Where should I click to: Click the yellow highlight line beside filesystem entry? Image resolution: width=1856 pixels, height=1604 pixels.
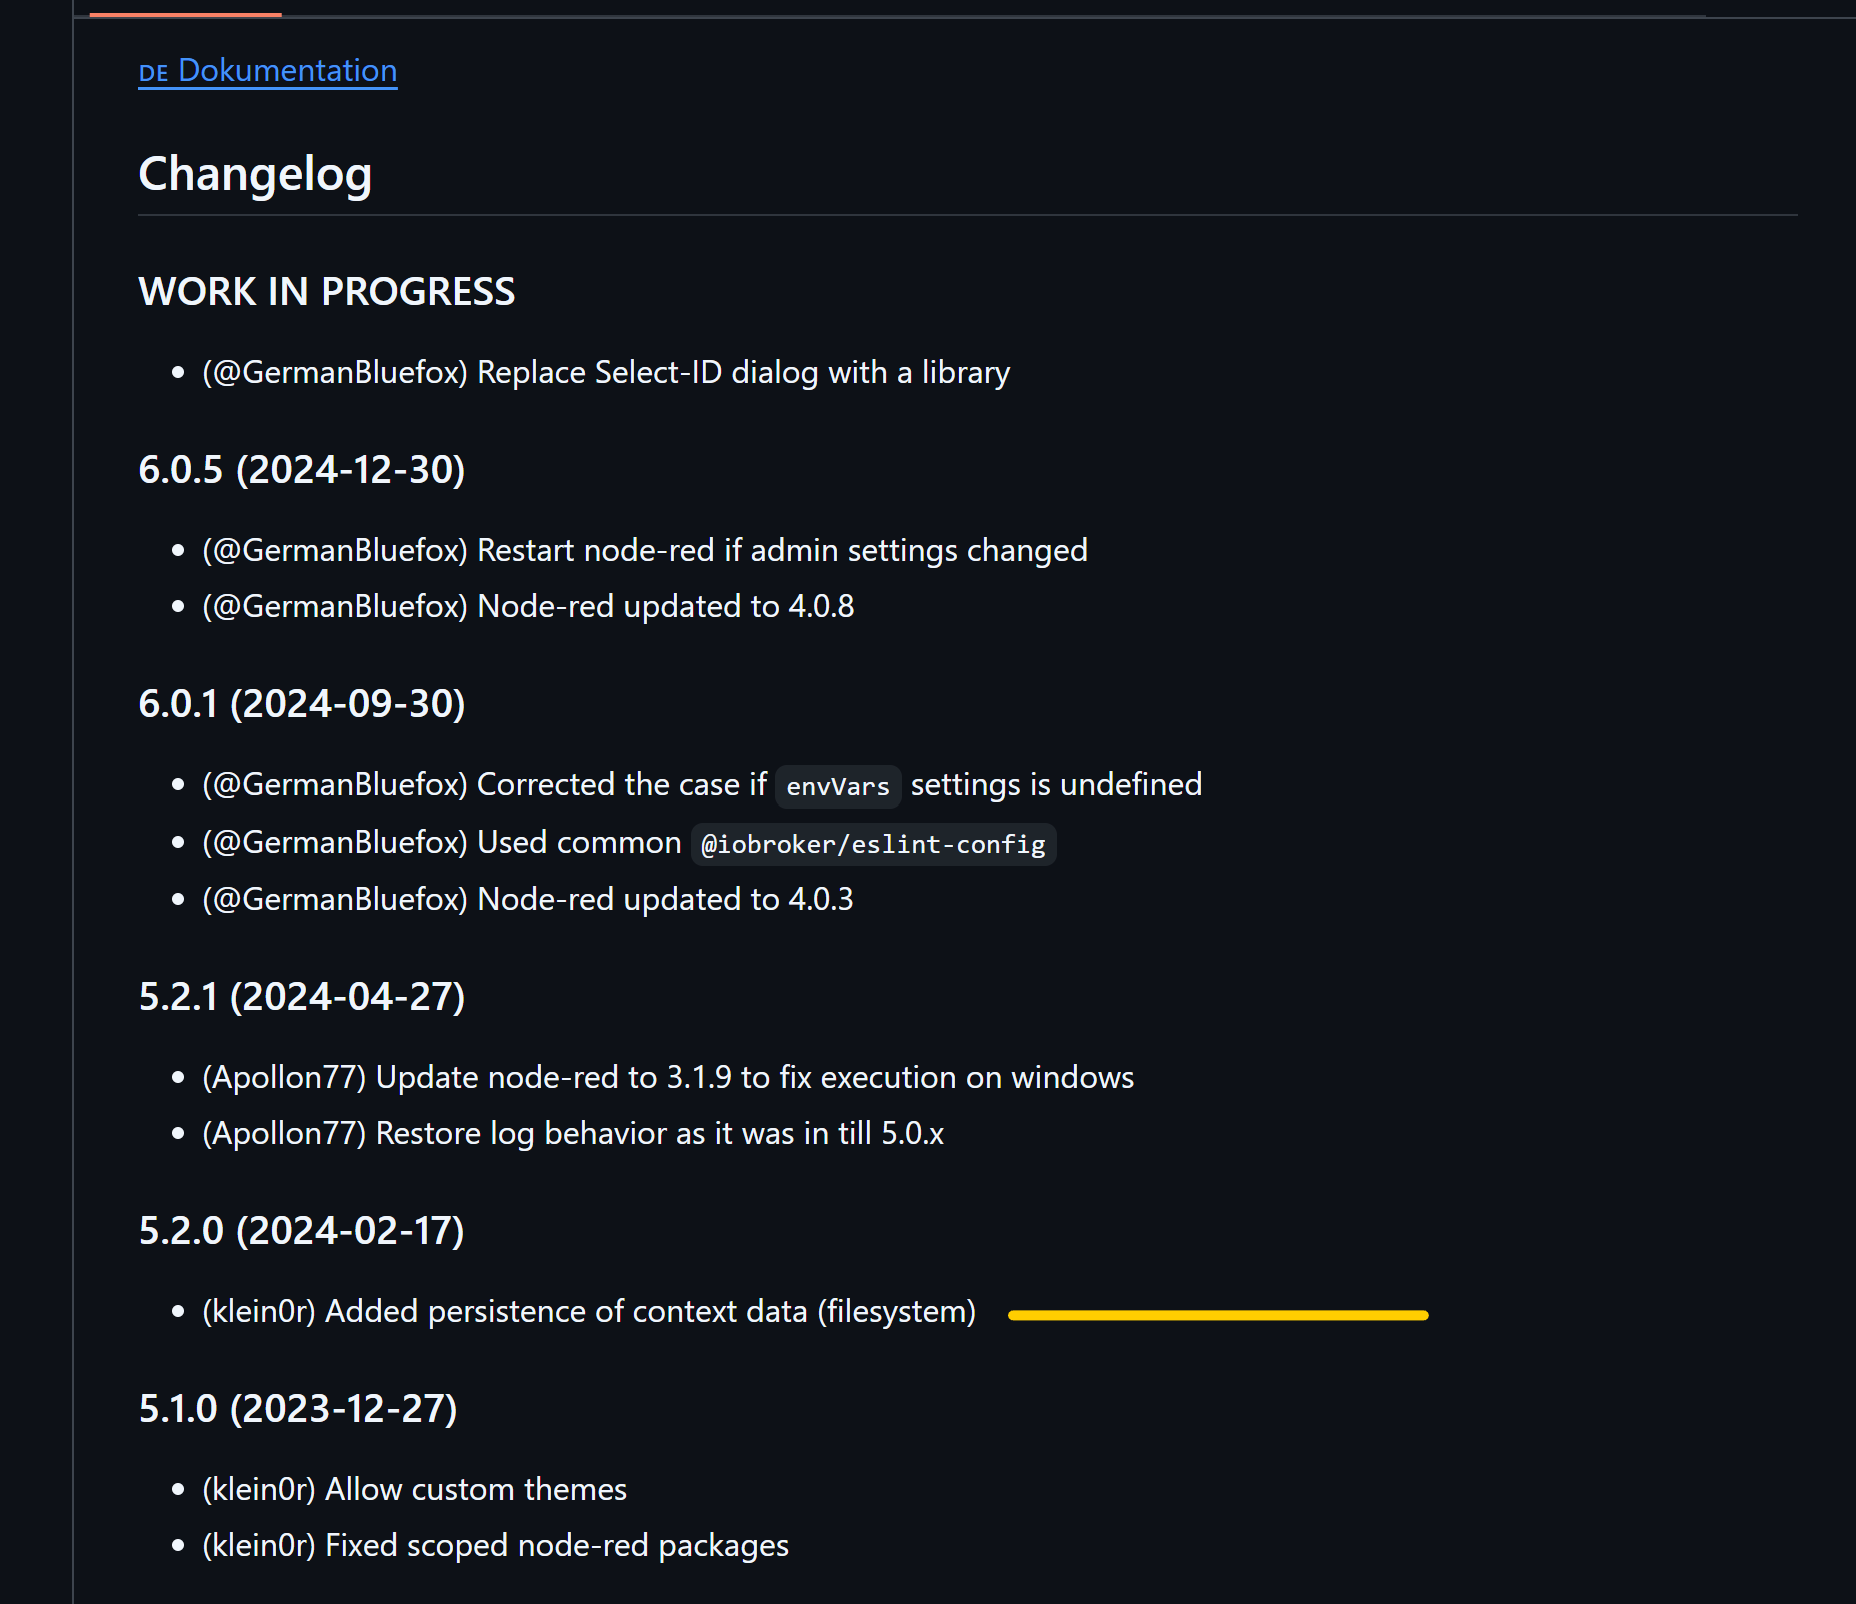point(1218,1315)
